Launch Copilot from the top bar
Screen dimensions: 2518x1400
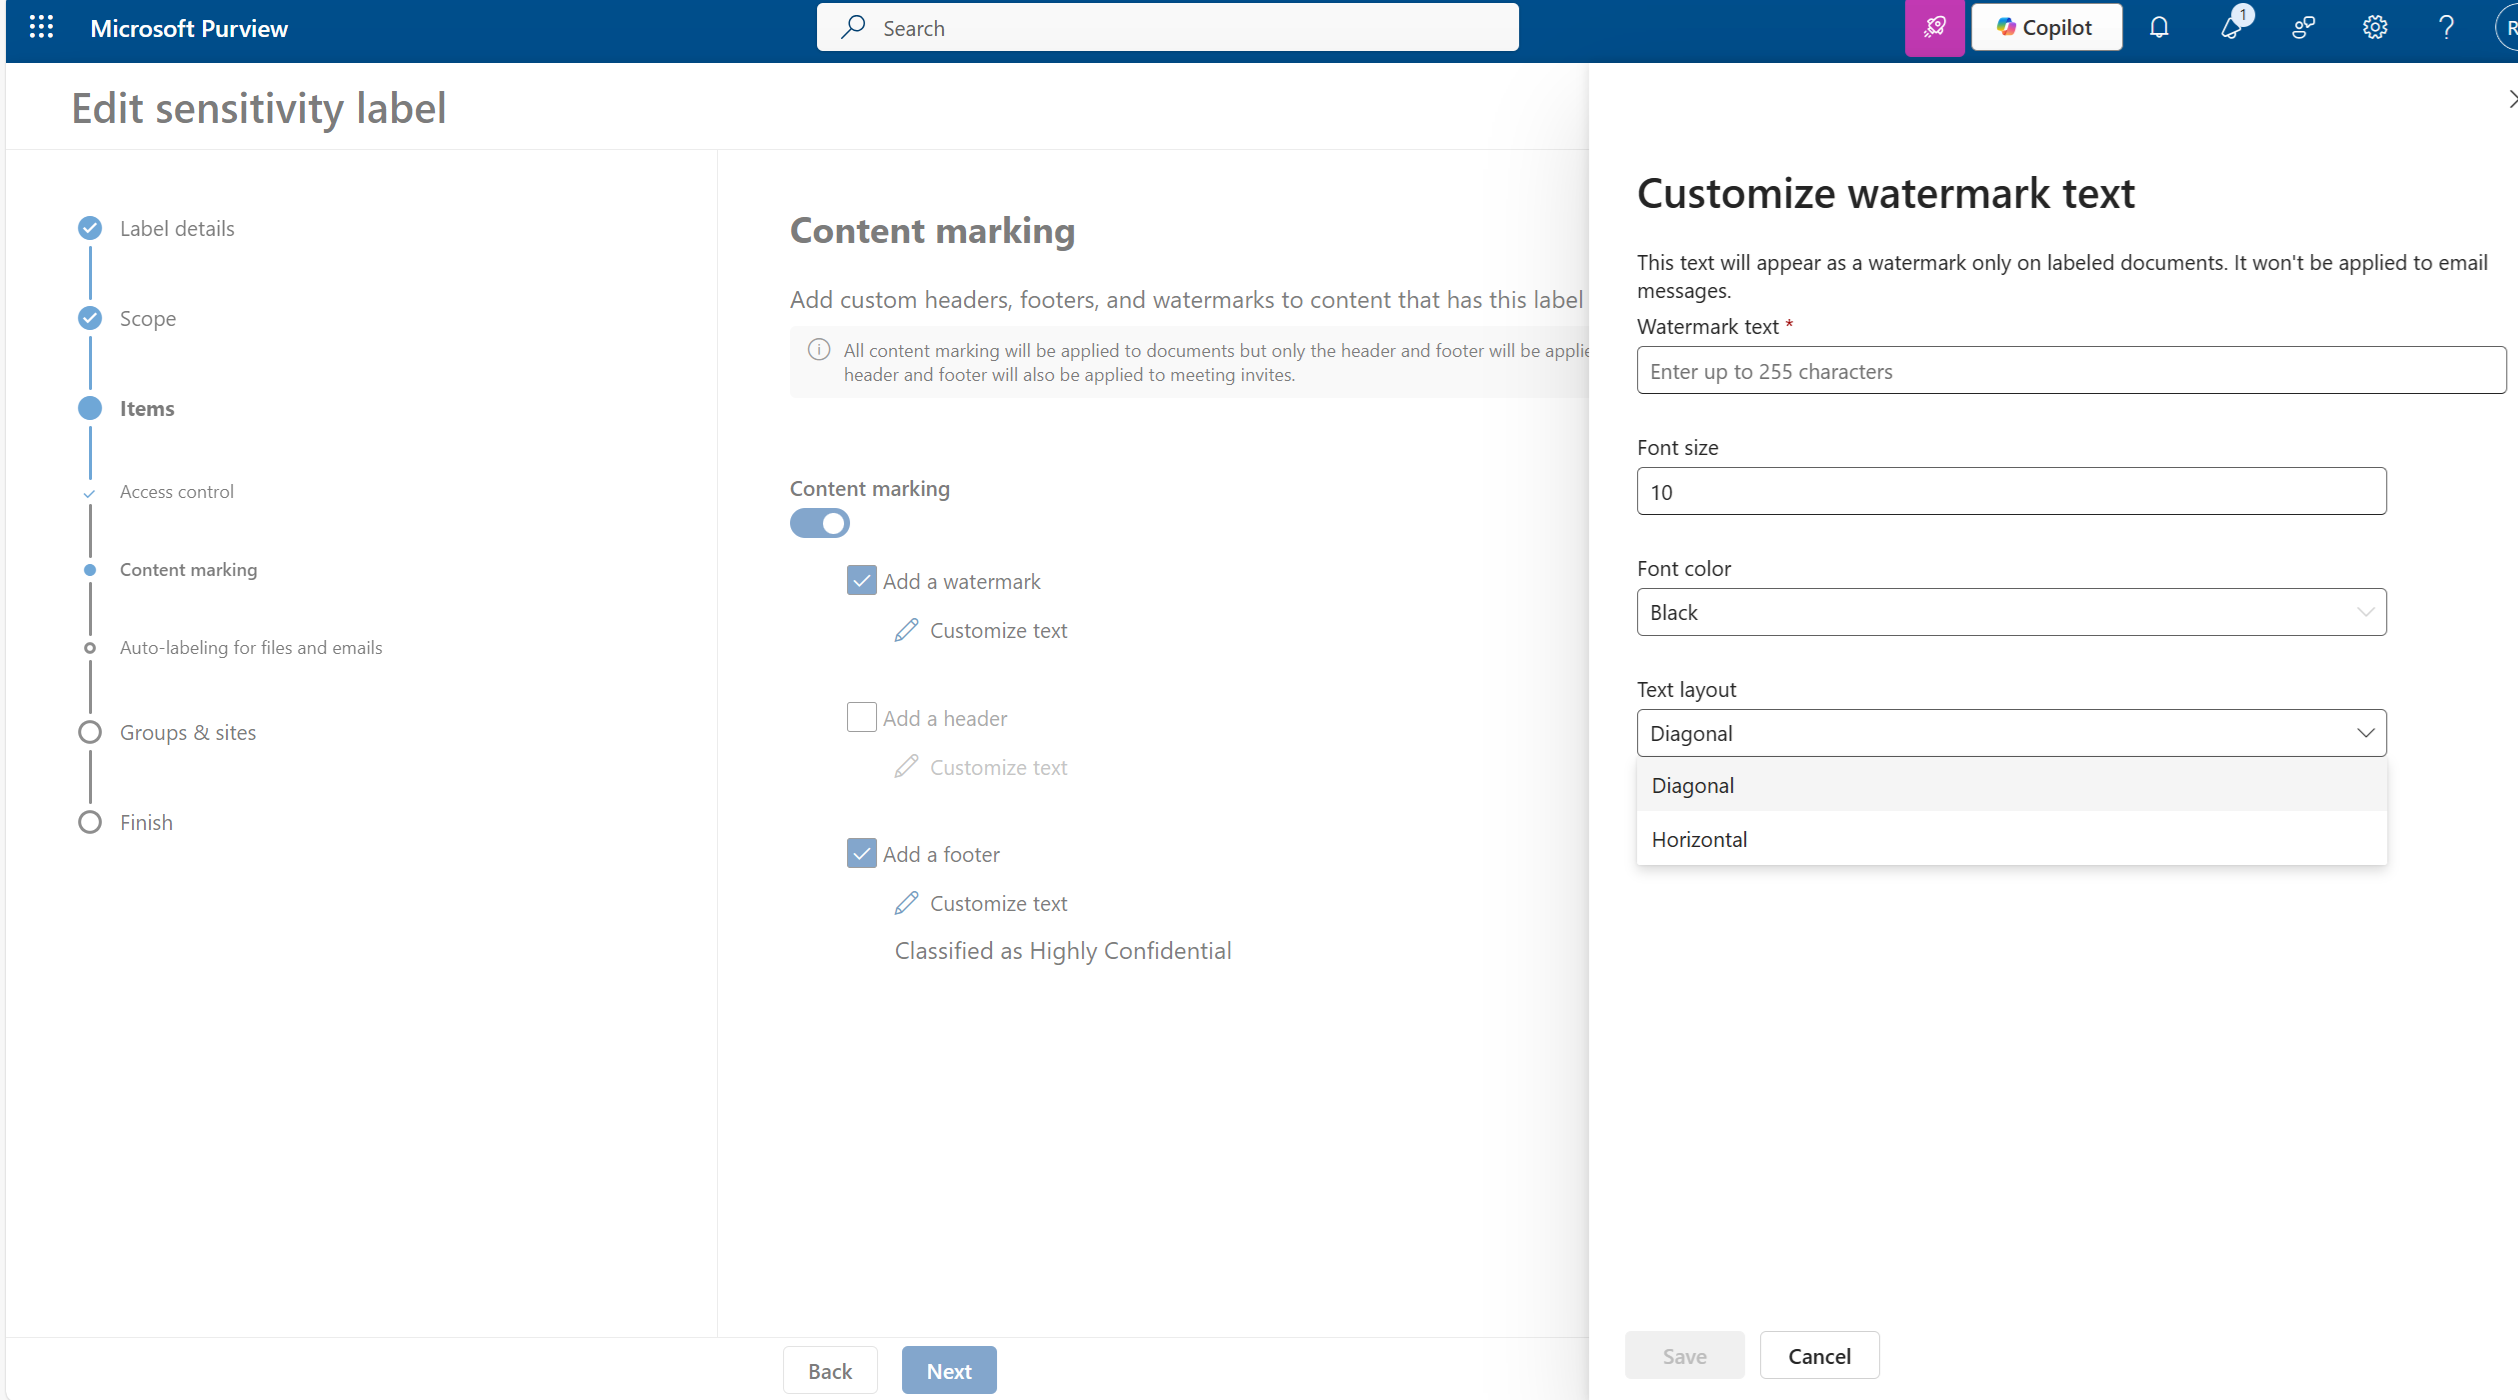click(x=2045, y=27)
